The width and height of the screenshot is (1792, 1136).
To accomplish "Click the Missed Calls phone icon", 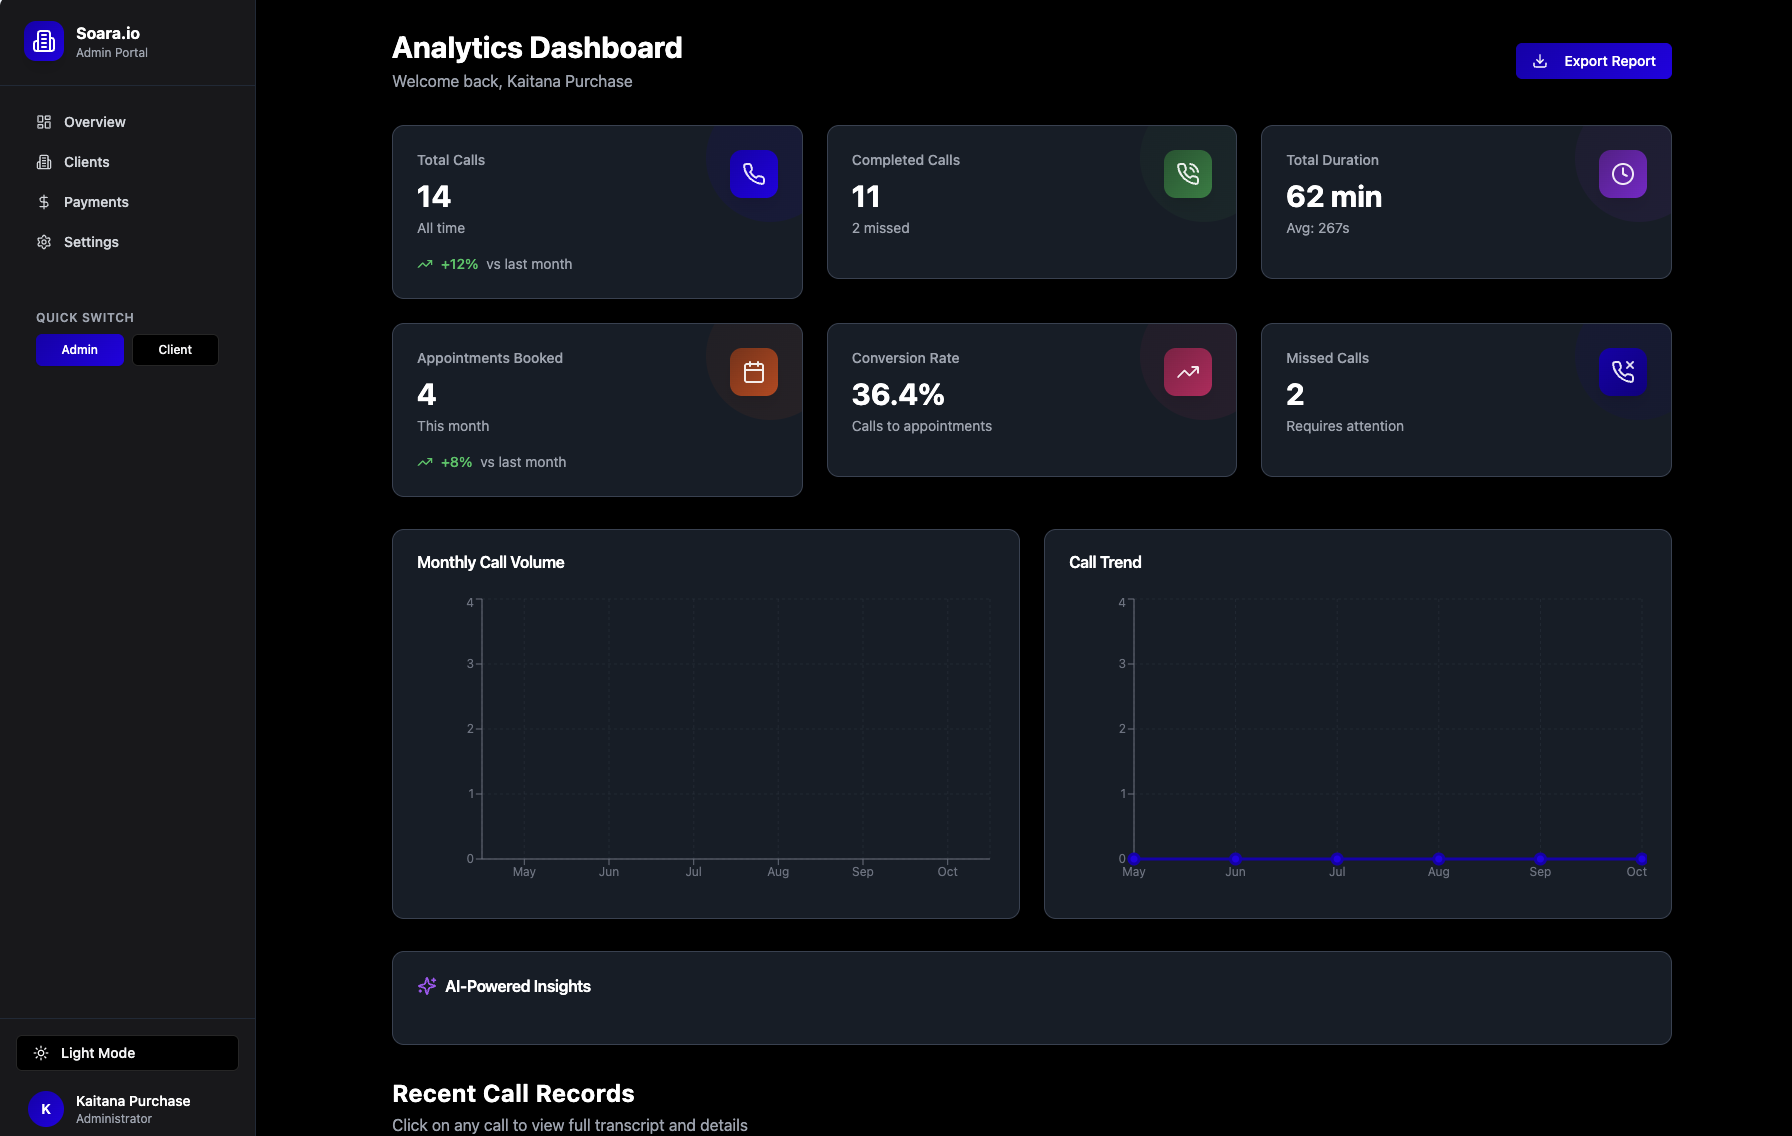I will click(x=1622, y=372).
